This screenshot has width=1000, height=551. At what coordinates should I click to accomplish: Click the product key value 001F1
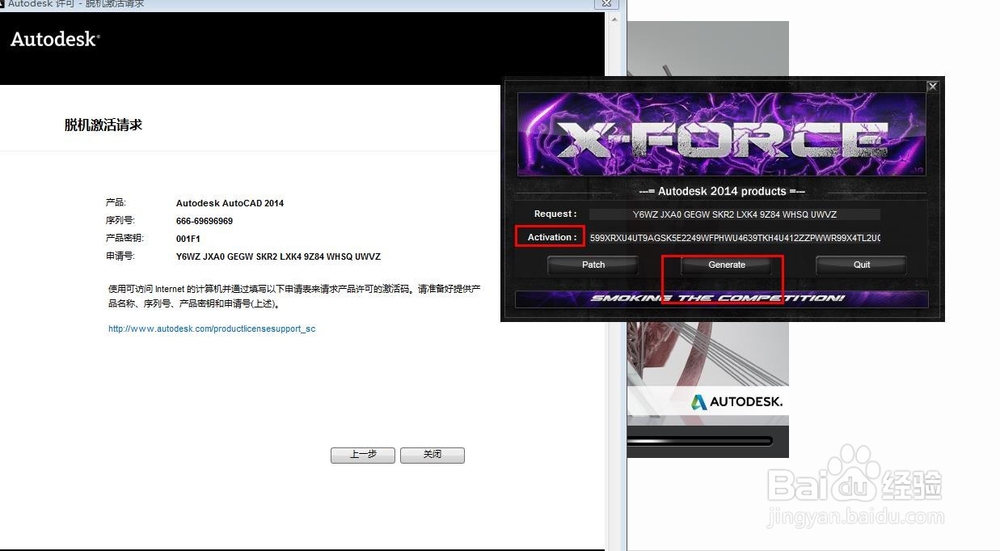(x=188, y=239)
